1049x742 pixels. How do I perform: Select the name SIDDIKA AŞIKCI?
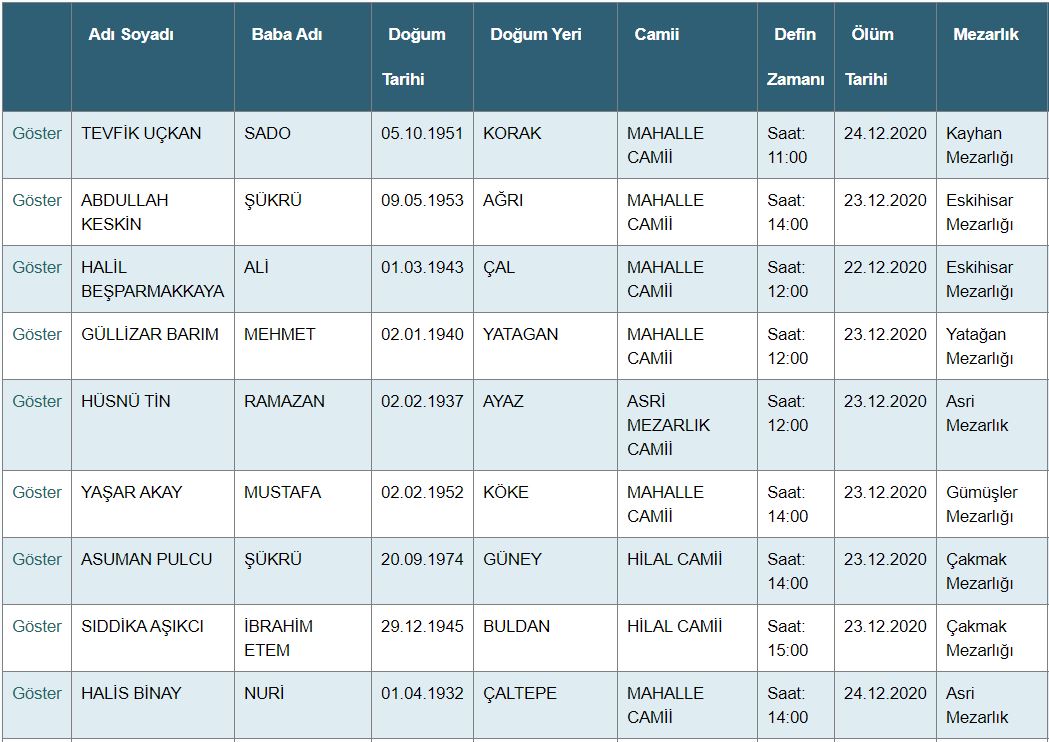point(142,626)
